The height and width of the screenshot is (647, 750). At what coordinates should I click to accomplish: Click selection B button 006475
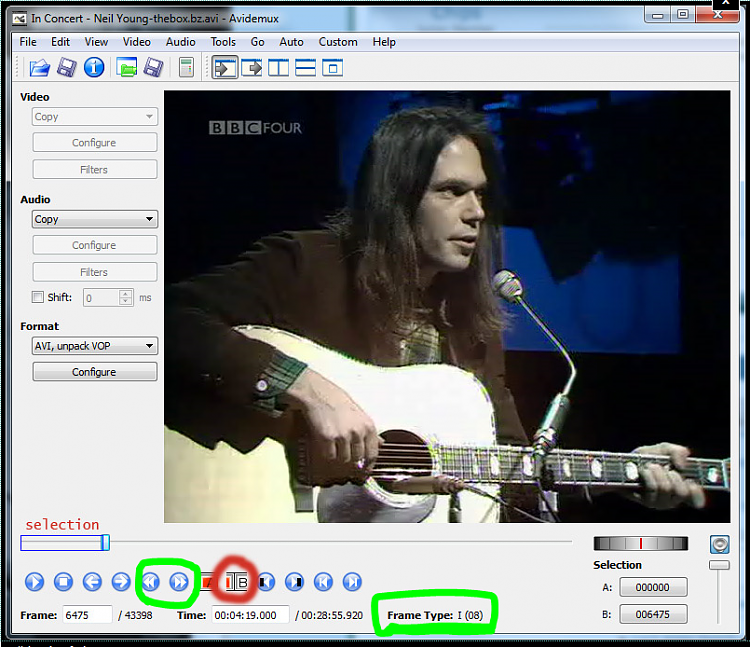coord(653,614)
